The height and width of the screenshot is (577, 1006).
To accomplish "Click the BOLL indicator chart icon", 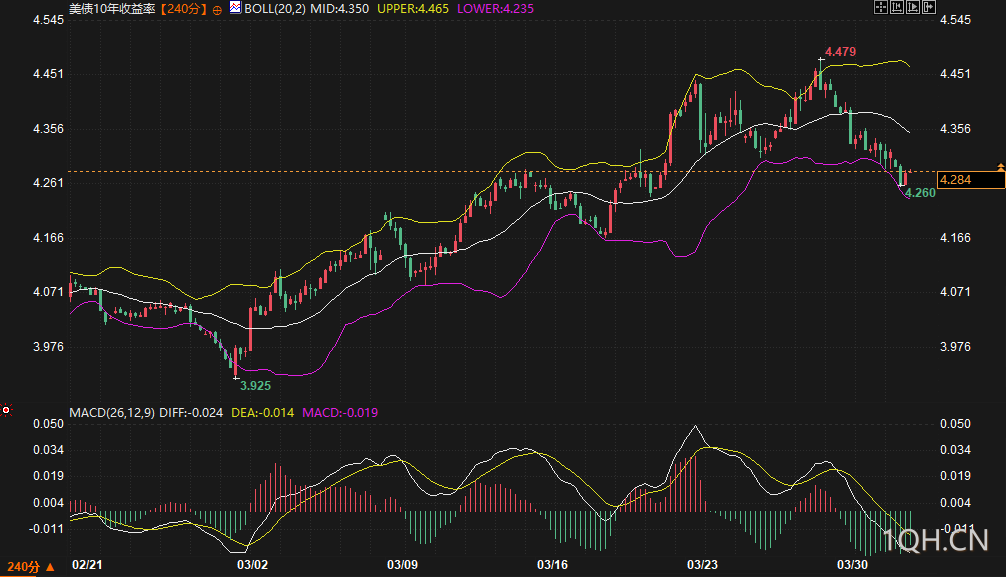I will coord(235,7).
